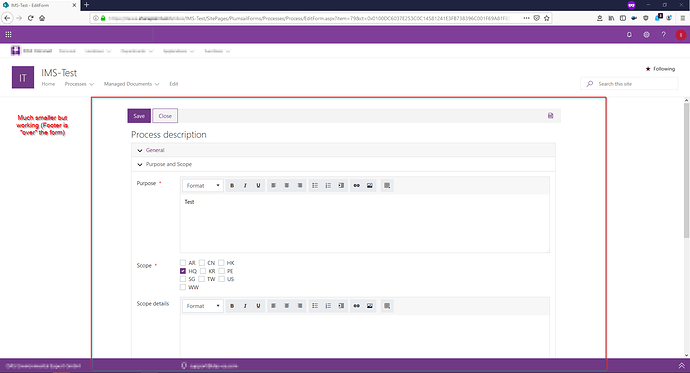Align text left in the Purpose editor

click(273, 186)
